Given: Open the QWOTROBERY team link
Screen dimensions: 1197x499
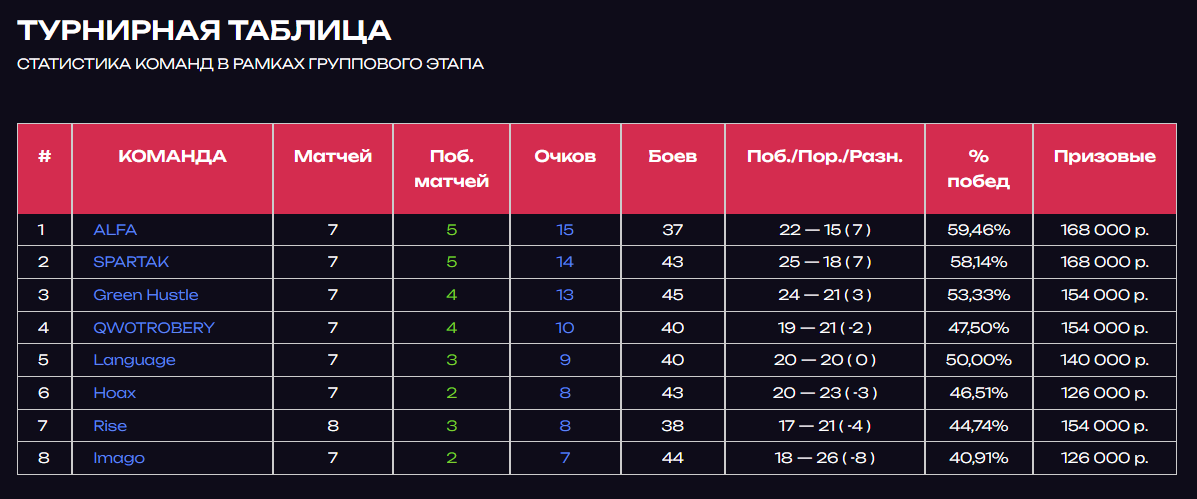Looking at the screenshot, I should click(x=154, y=328).
